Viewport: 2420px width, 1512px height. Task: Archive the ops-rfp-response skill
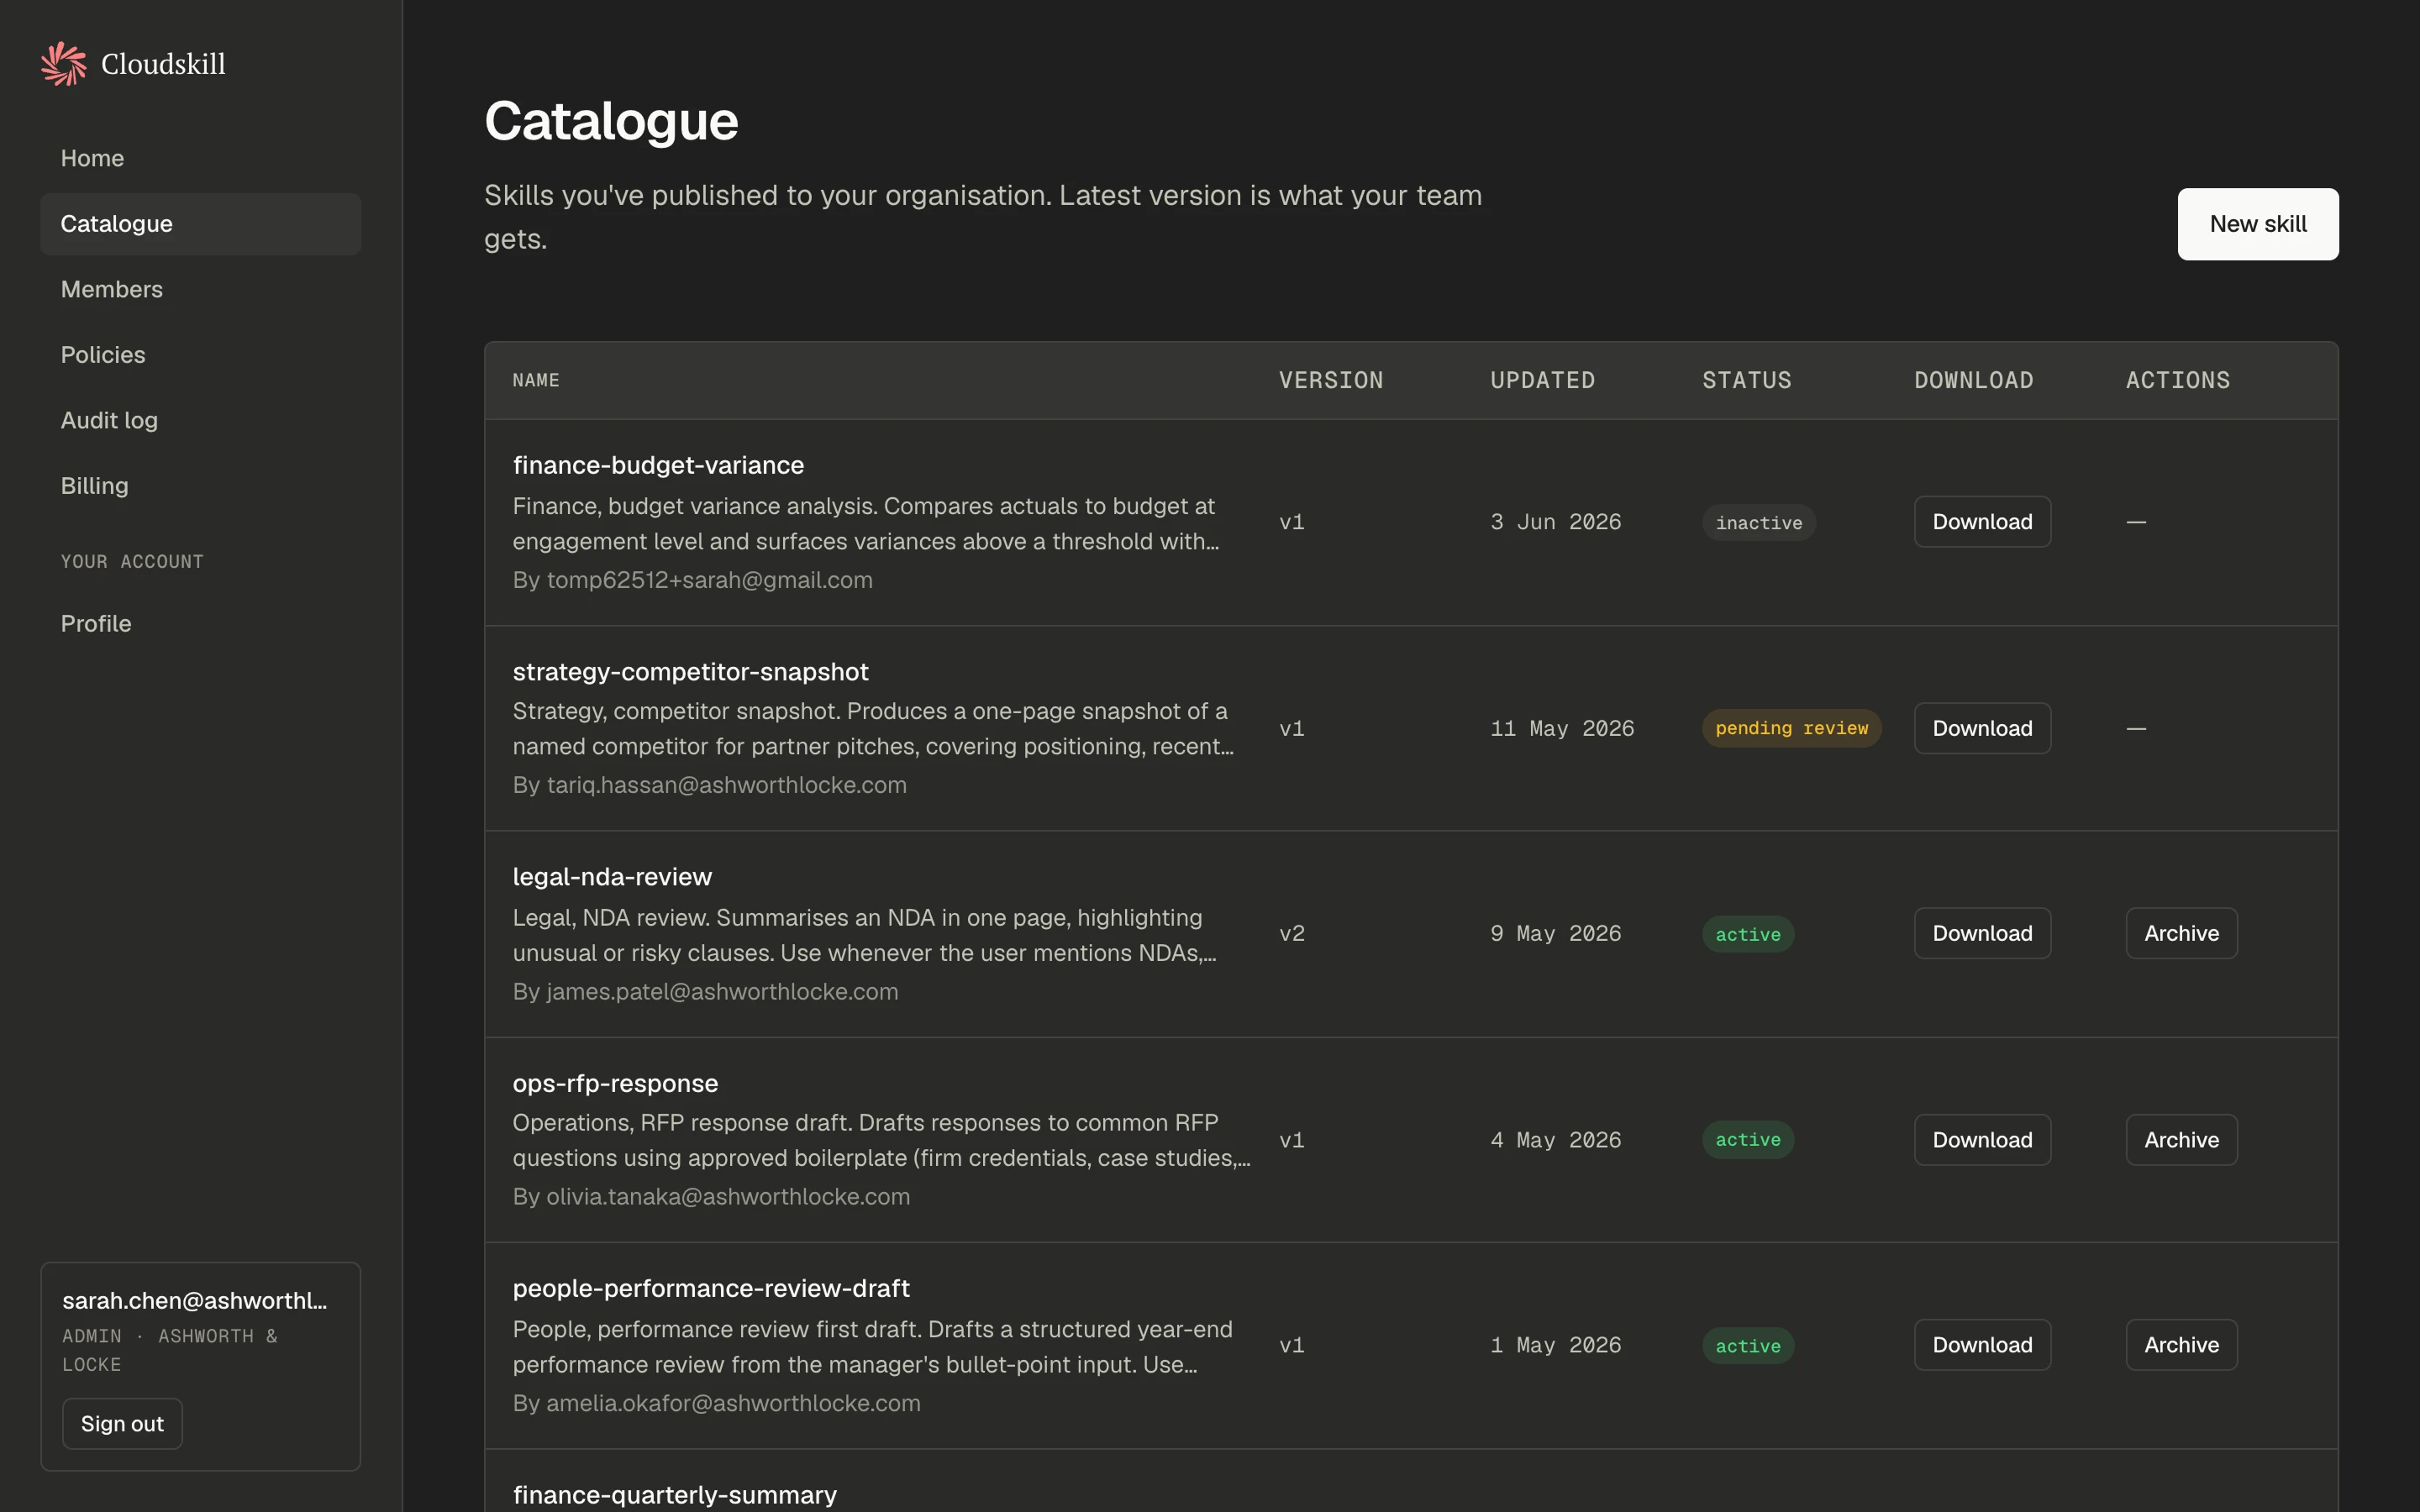2181,1140
